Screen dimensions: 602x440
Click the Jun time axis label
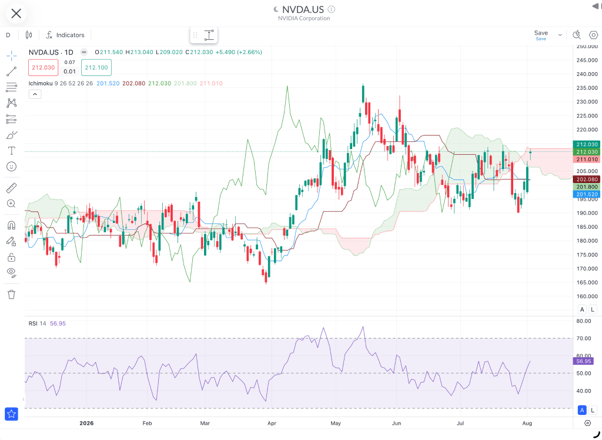(396, 423)
